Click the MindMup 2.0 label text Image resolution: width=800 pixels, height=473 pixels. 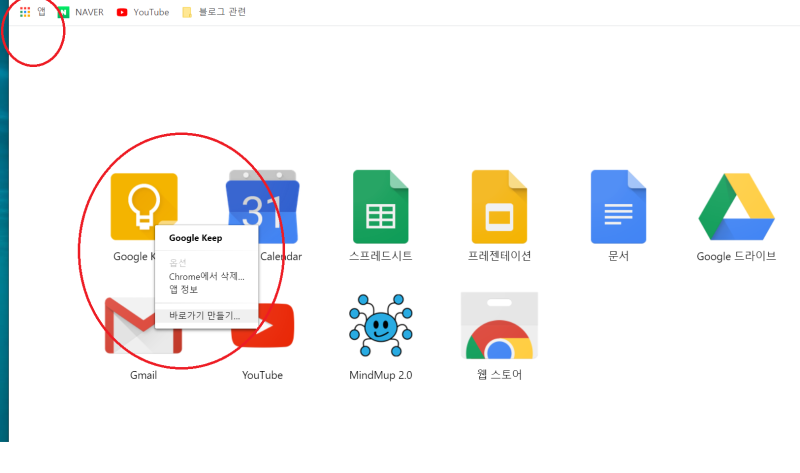point(381,375)
